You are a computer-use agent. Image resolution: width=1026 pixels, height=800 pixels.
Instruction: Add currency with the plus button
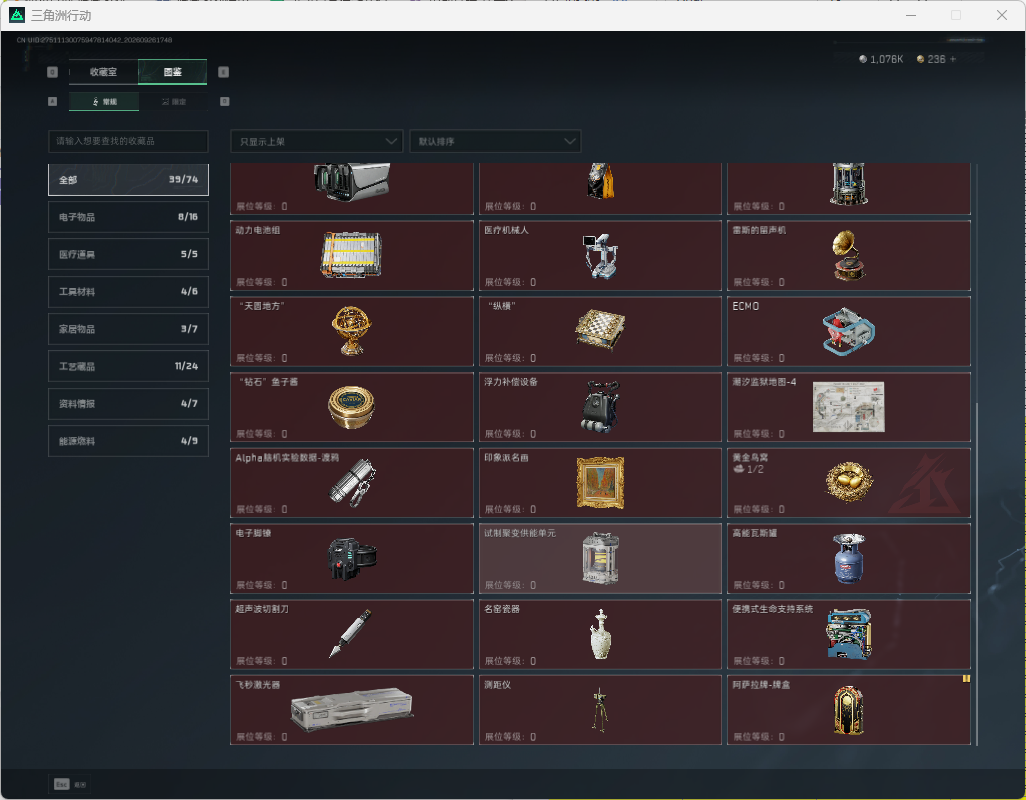click(x=953, y=59)
